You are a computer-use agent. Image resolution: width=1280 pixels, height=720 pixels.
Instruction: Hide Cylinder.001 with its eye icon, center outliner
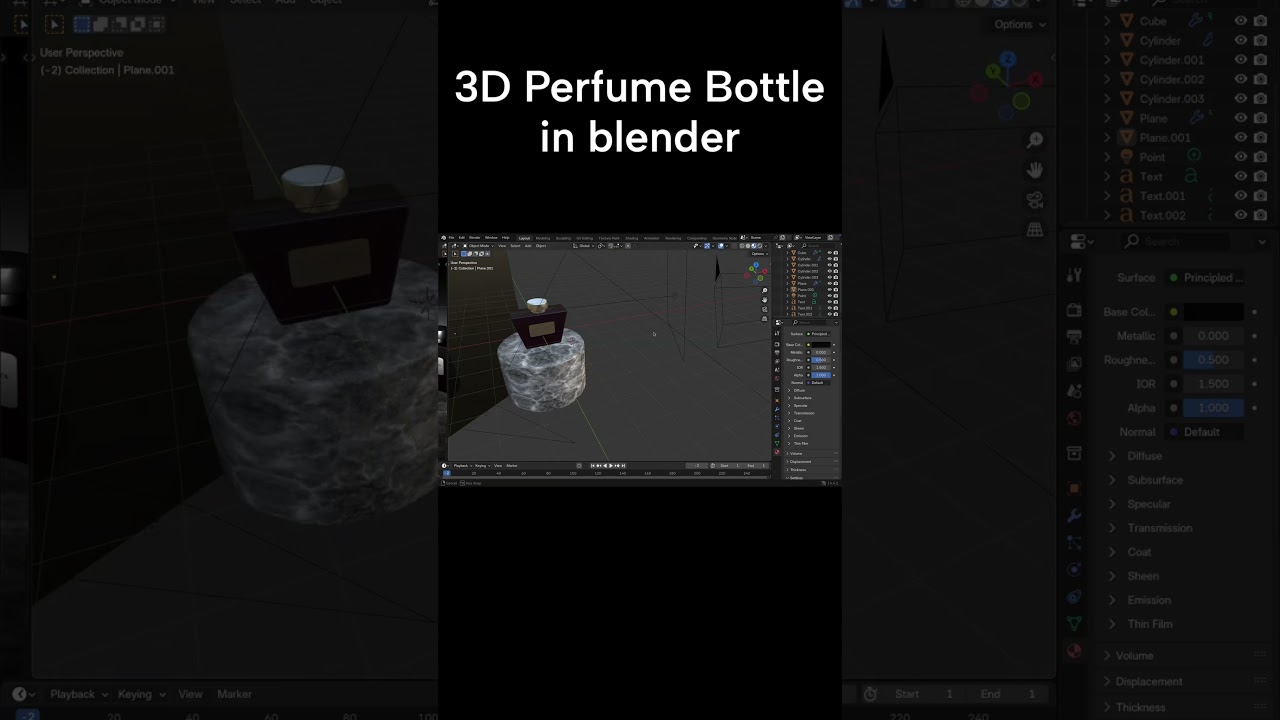pyautogui.click(x=830, y=265)
